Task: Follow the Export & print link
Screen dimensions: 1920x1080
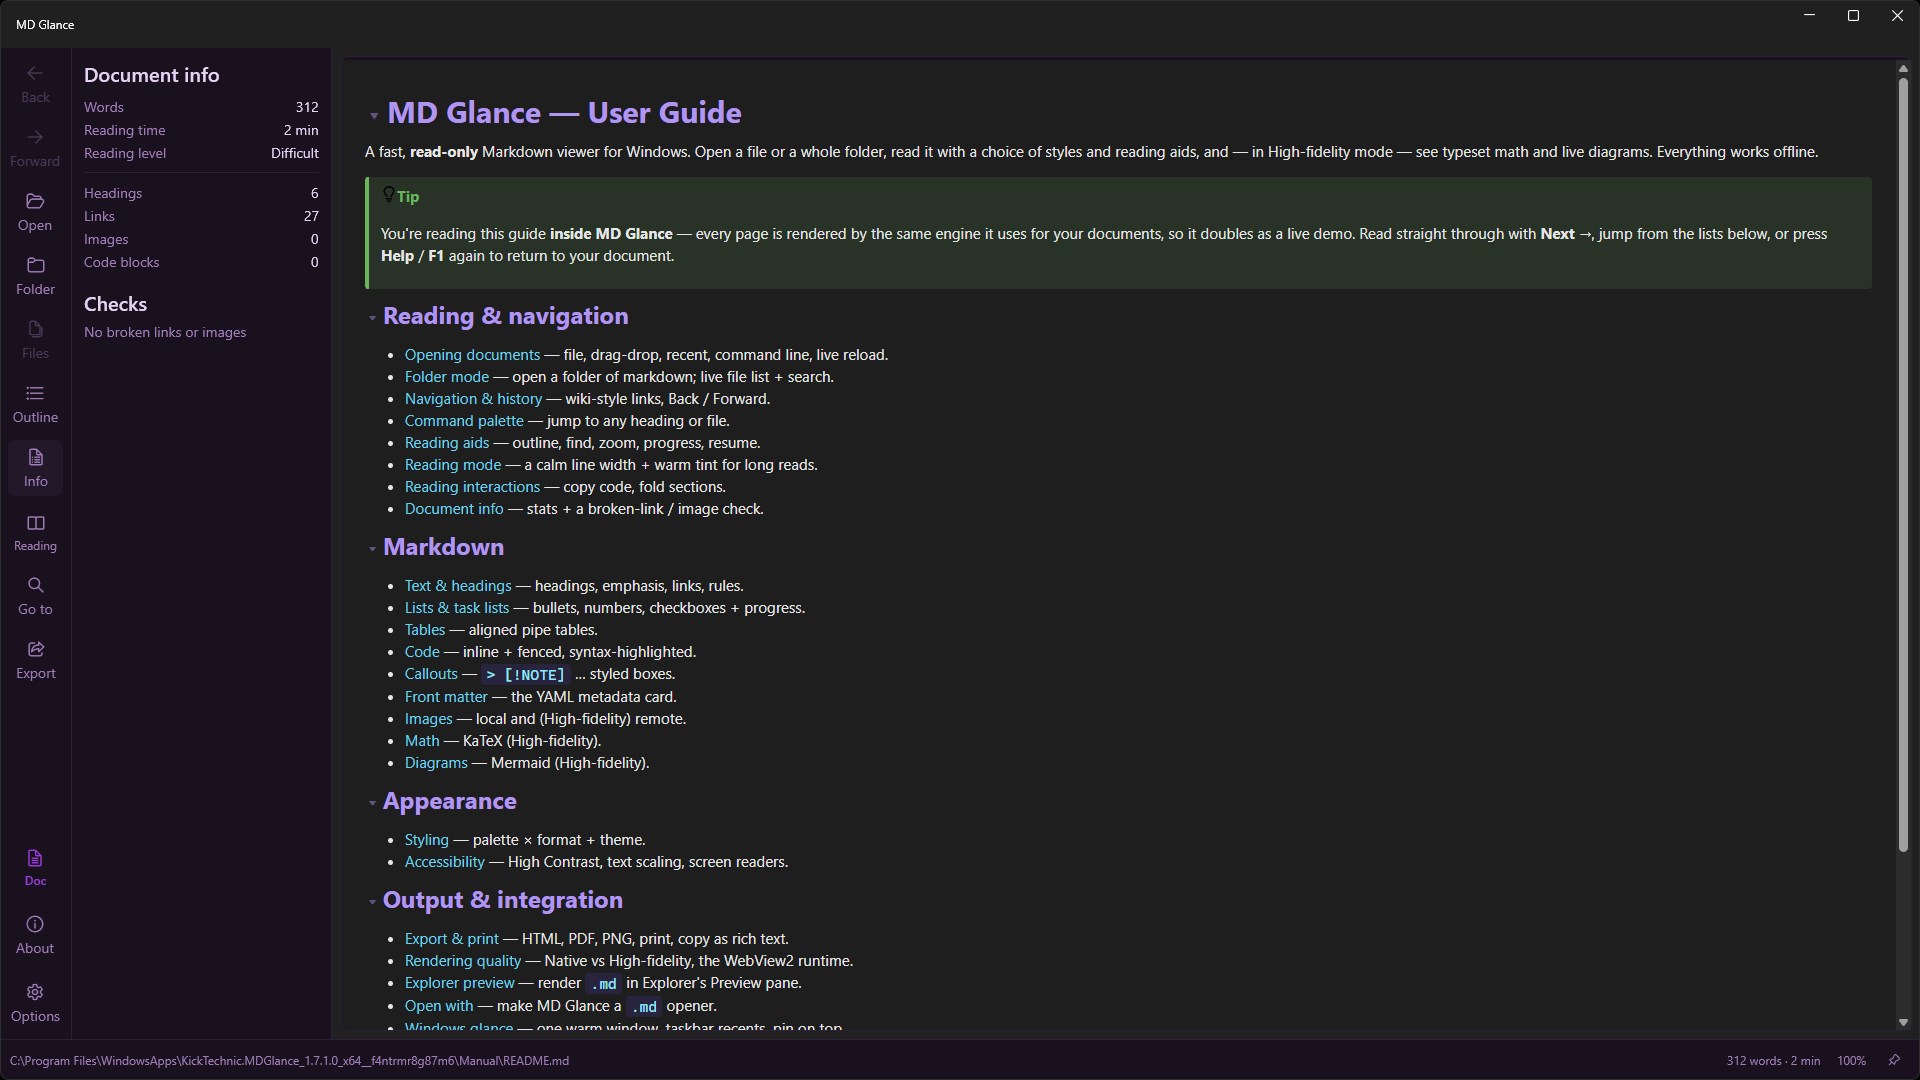Action: pos(452,939)
